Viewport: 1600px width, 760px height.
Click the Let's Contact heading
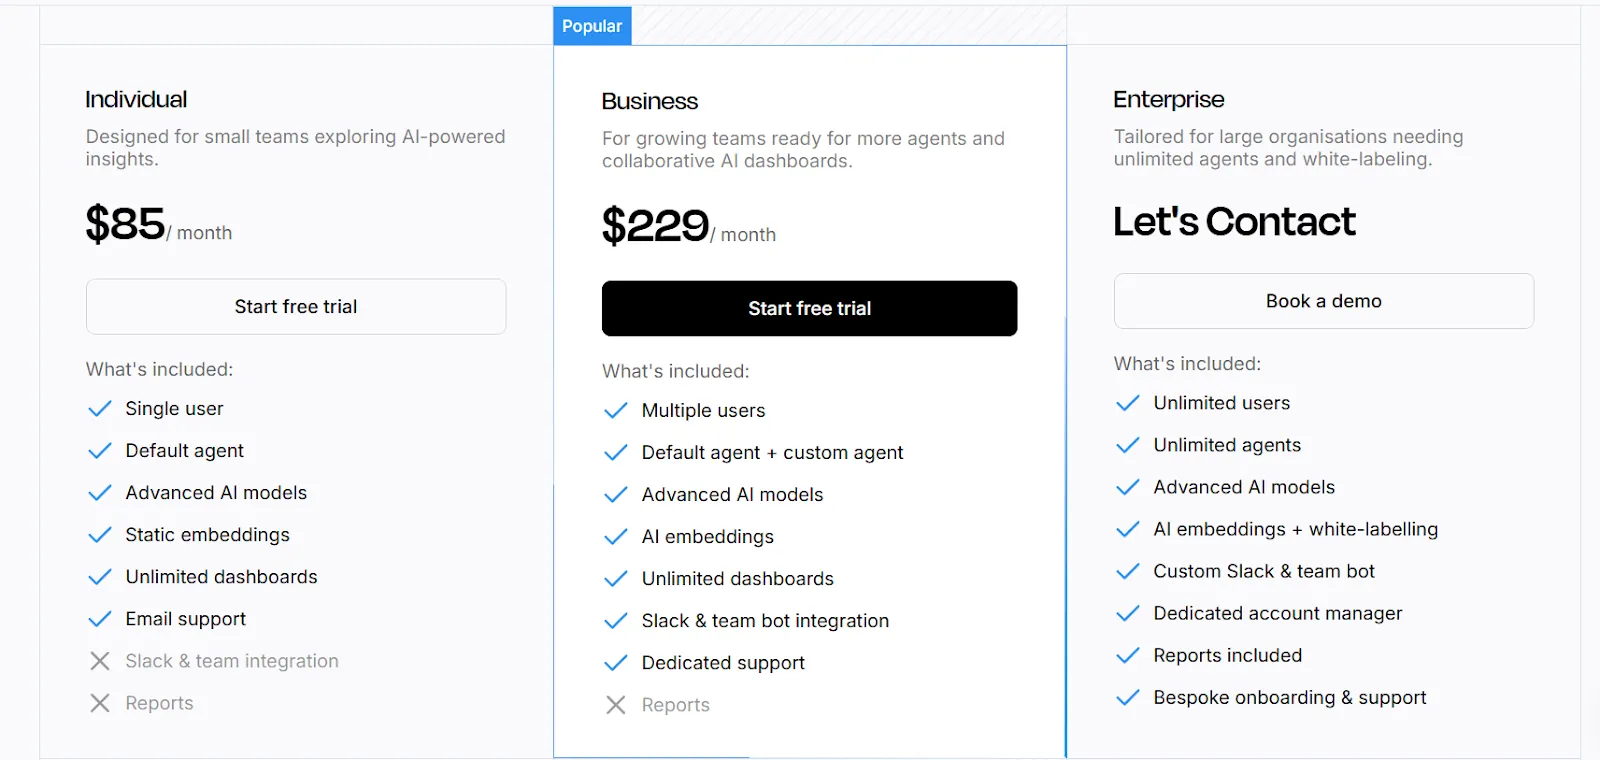pyautogui.click(x=1234, y=222)
